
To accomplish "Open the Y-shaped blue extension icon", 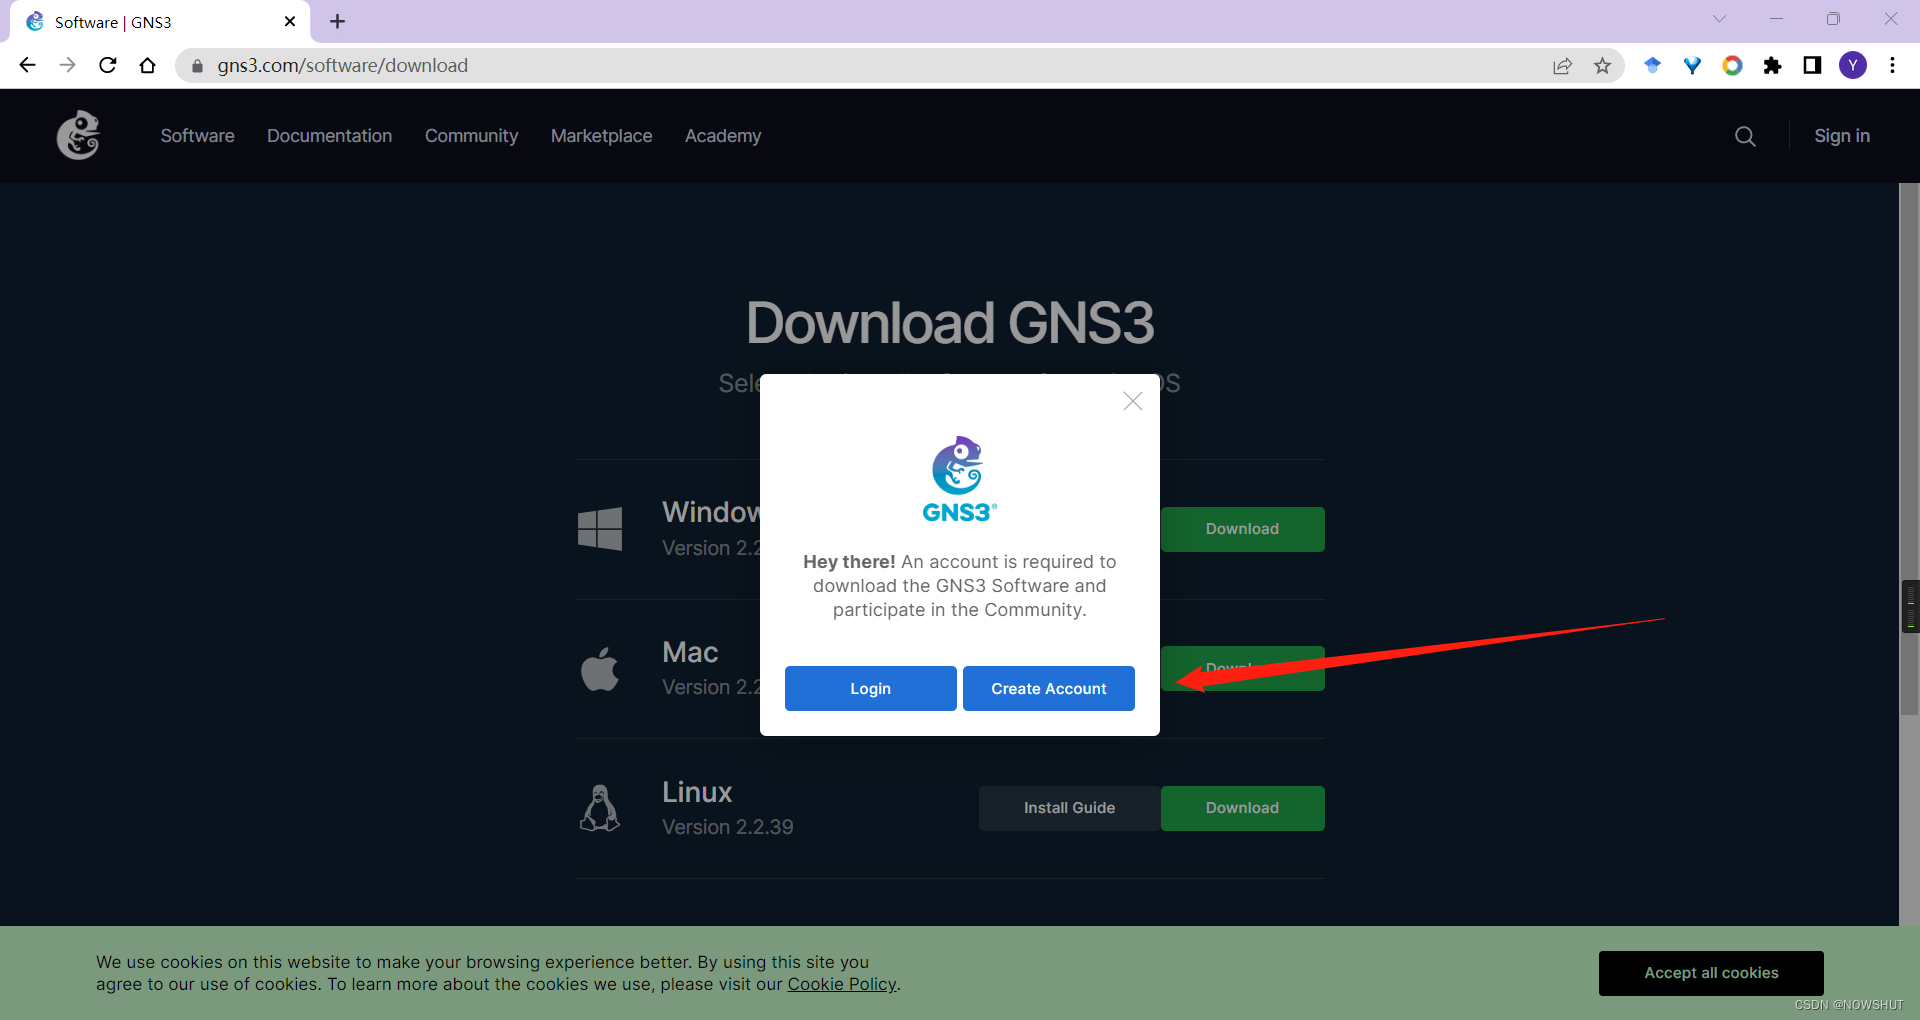I will [1692, 65].
